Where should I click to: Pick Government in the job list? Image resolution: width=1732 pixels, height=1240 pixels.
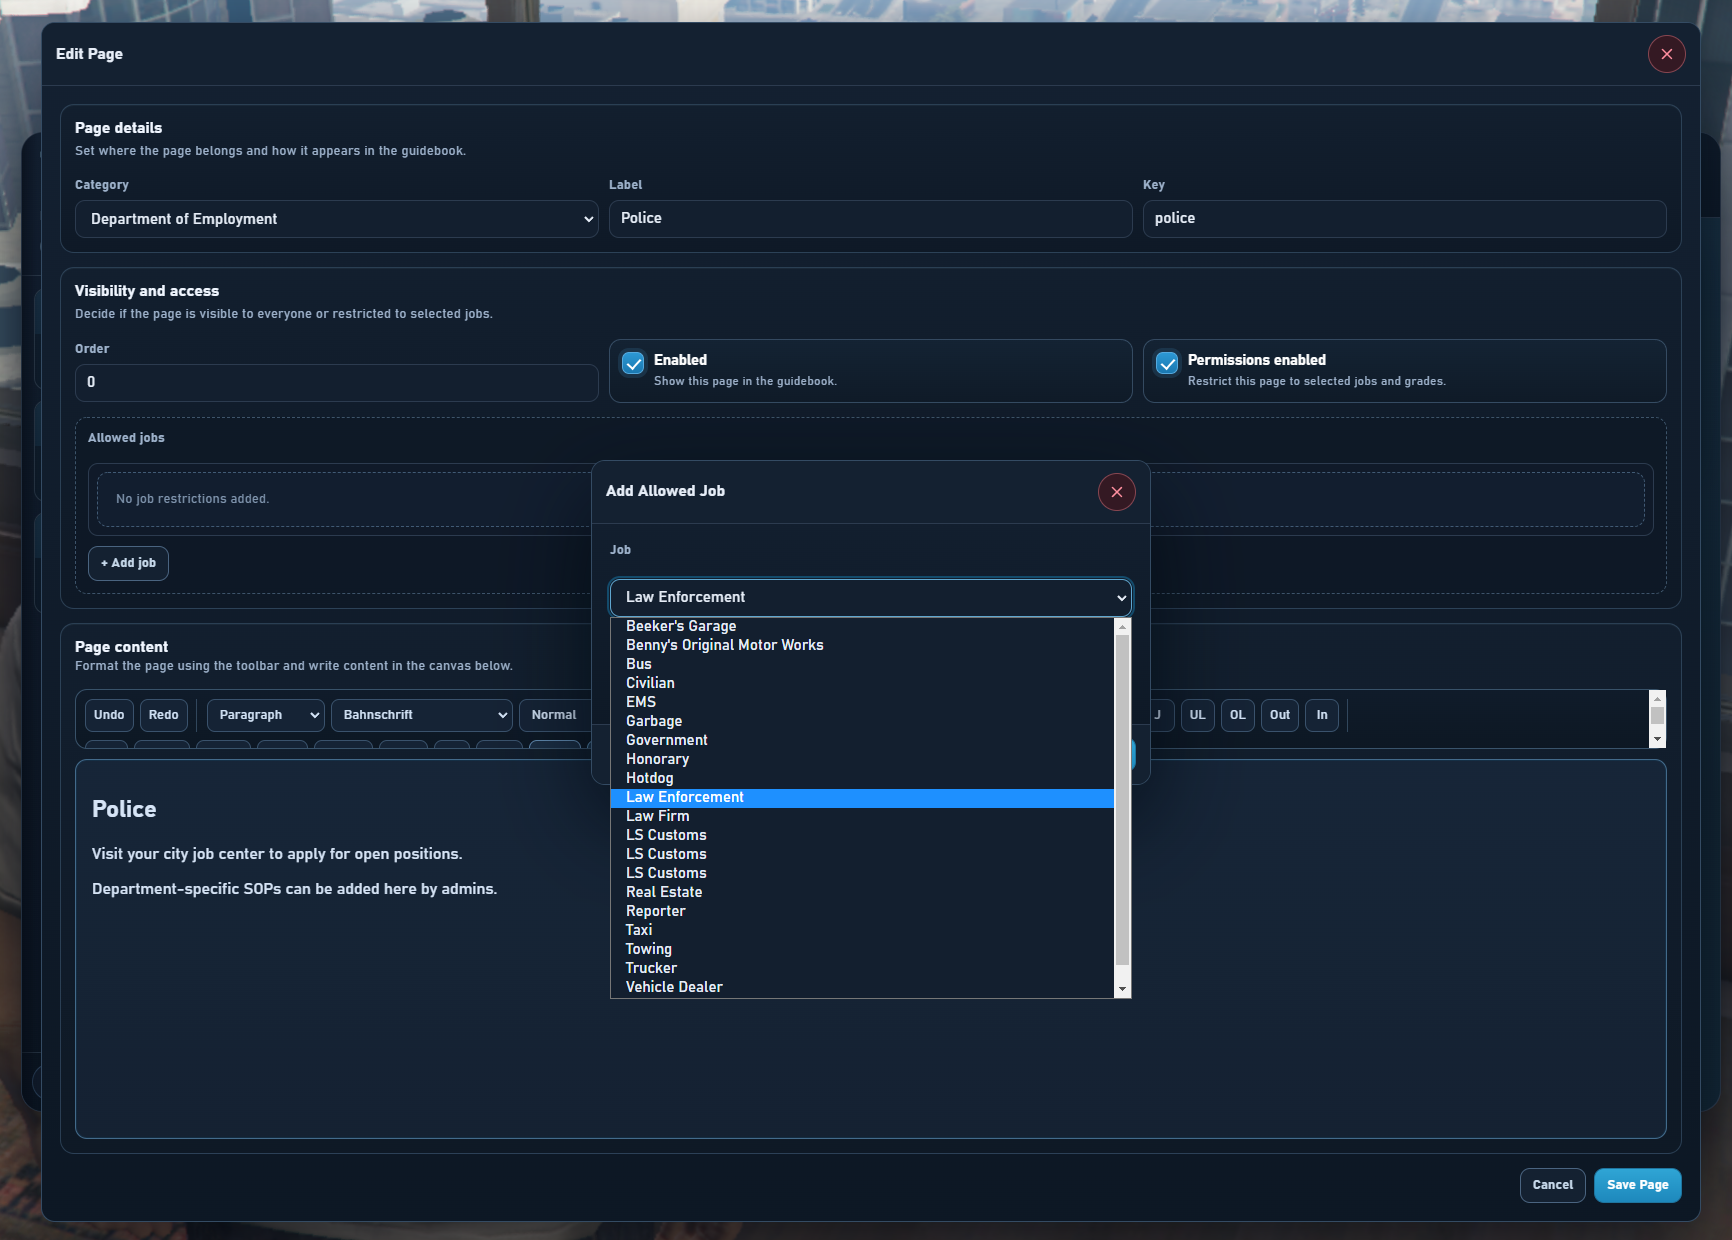(862, 741)
